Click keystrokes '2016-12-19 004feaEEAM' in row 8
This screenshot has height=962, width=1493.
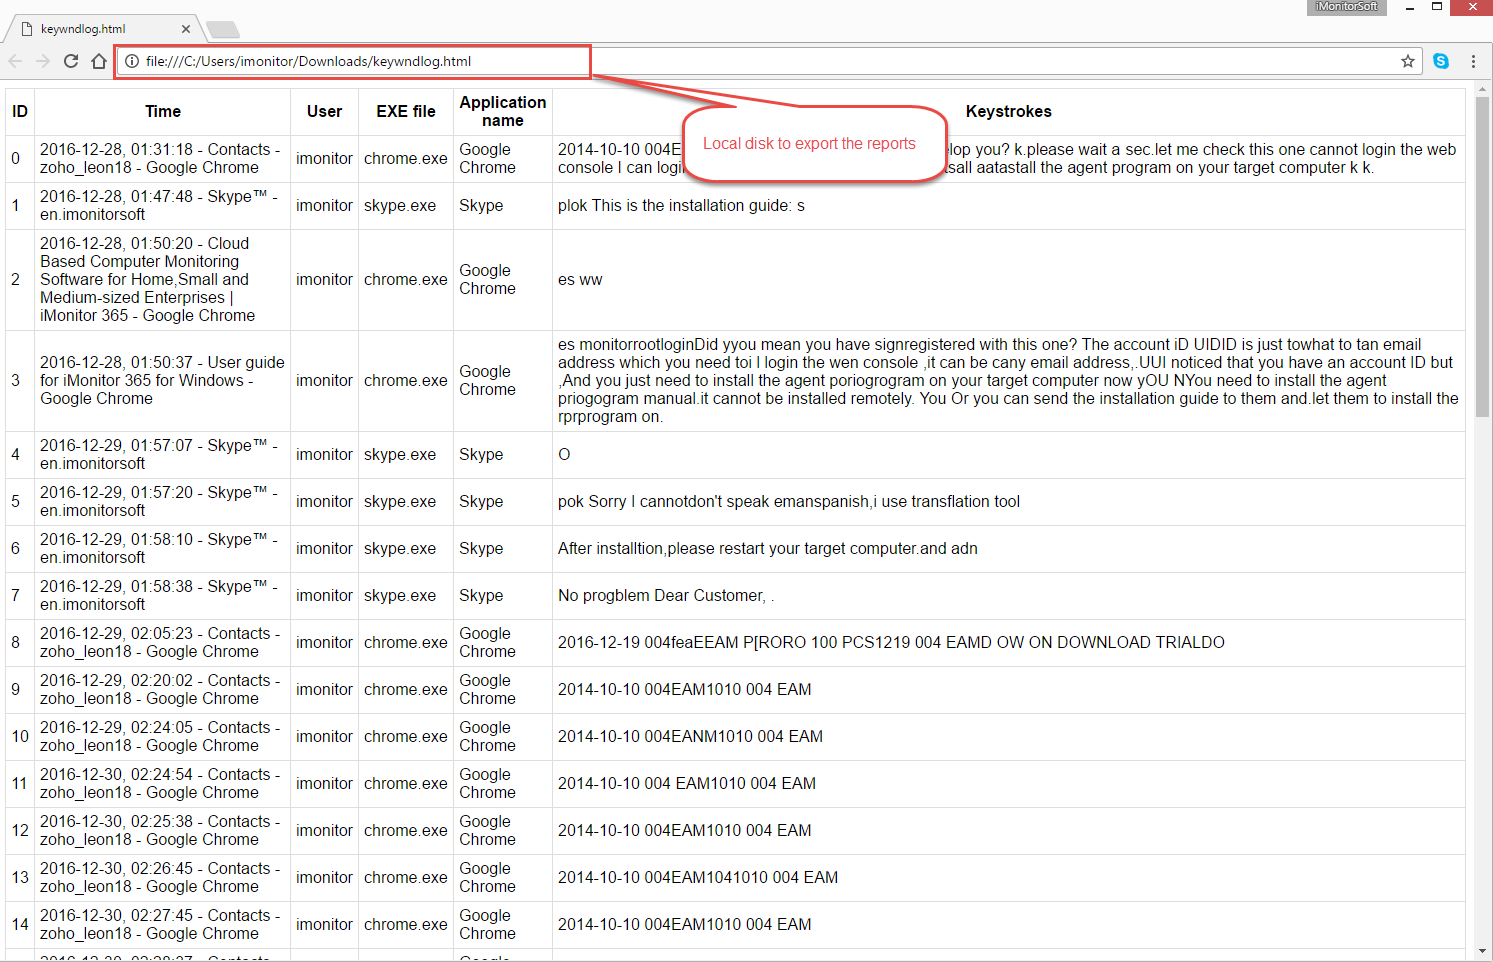(x=891, y=642)
